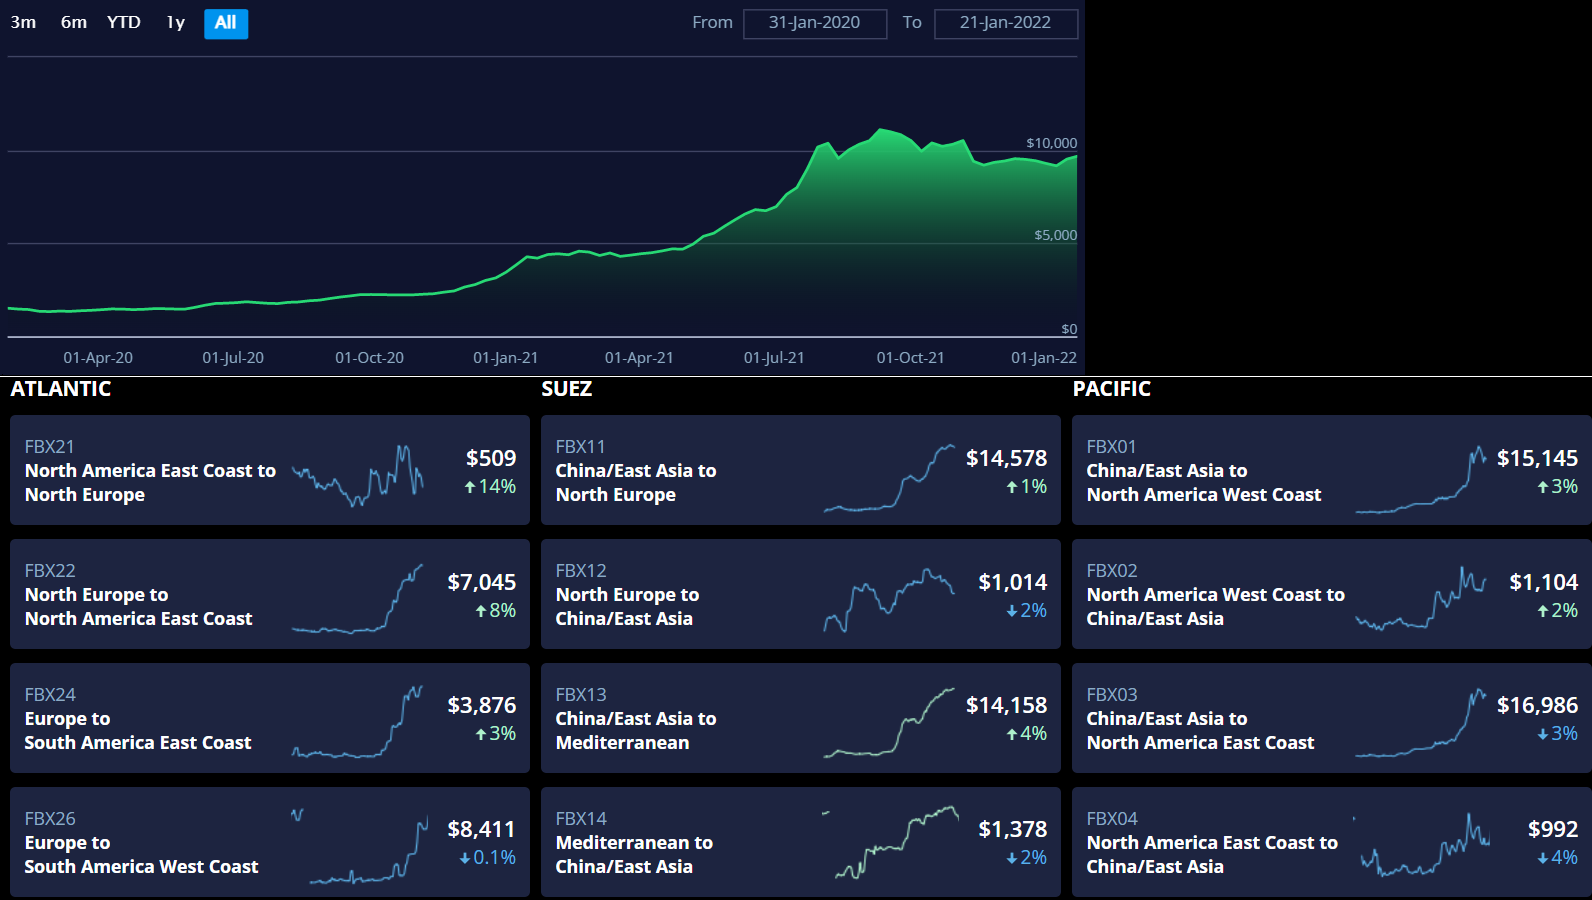Click the All range button

click(226, 23)
